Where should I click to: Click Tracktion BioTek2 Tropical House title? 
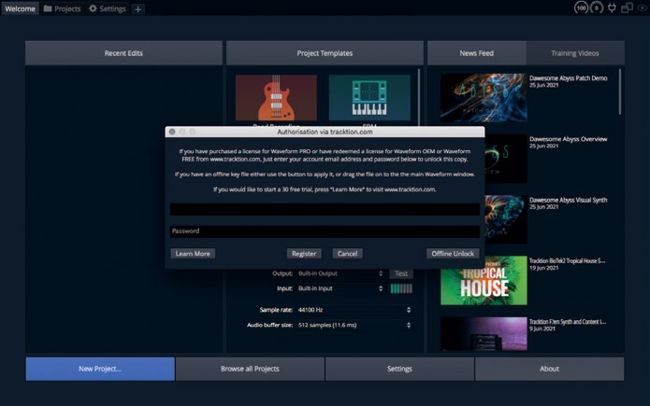point(567,261)
